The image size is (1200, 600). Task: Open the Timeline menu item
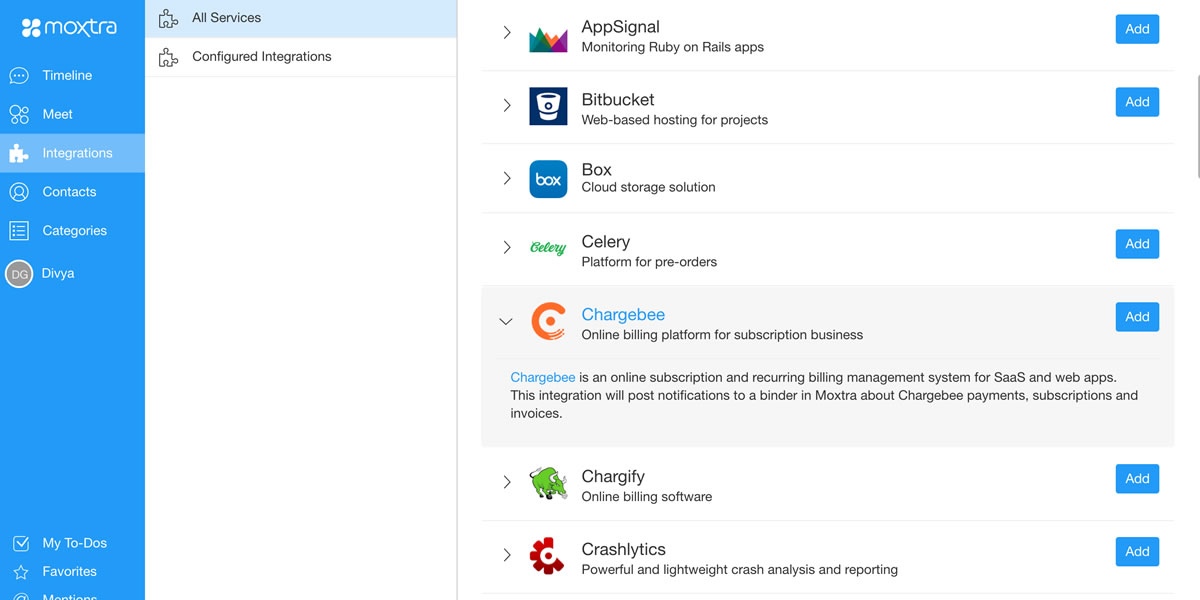click(x=72, y=75)
